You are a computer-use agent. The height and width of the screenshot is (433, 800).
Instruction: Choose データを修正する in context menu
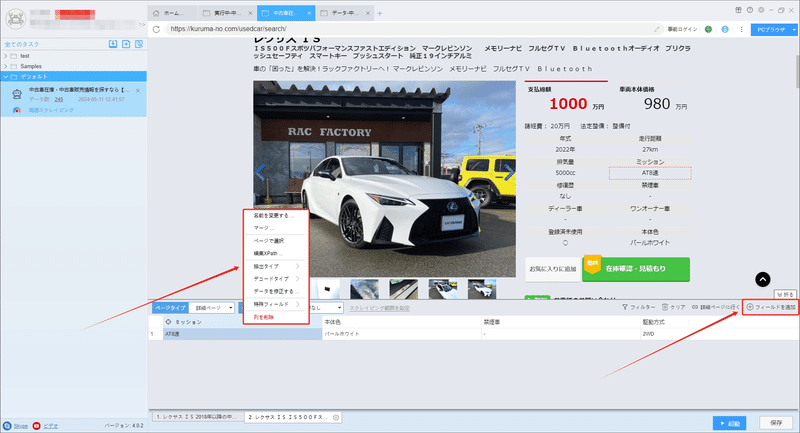276,291
